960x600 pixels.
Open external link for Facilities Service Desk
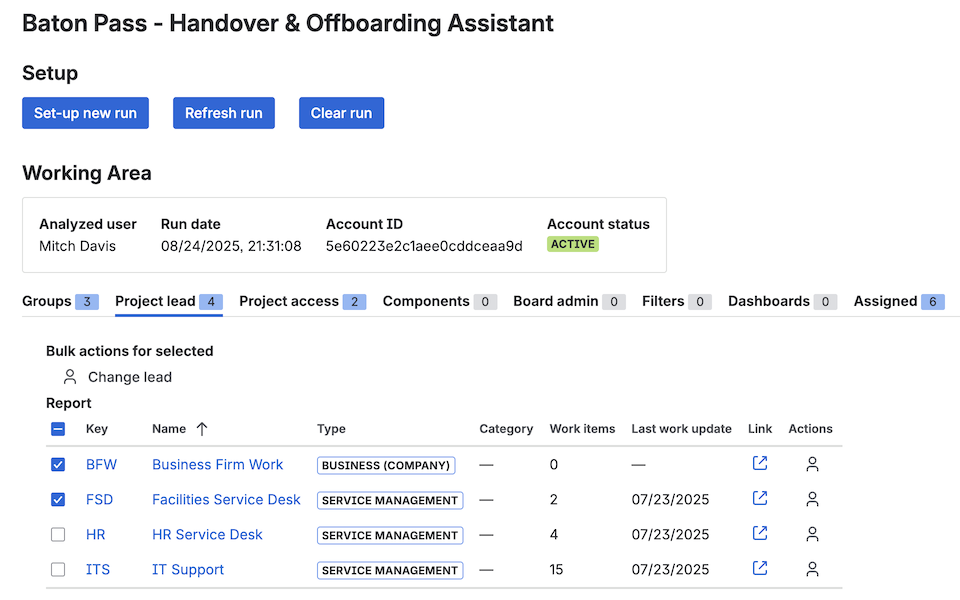pos(760,499)
